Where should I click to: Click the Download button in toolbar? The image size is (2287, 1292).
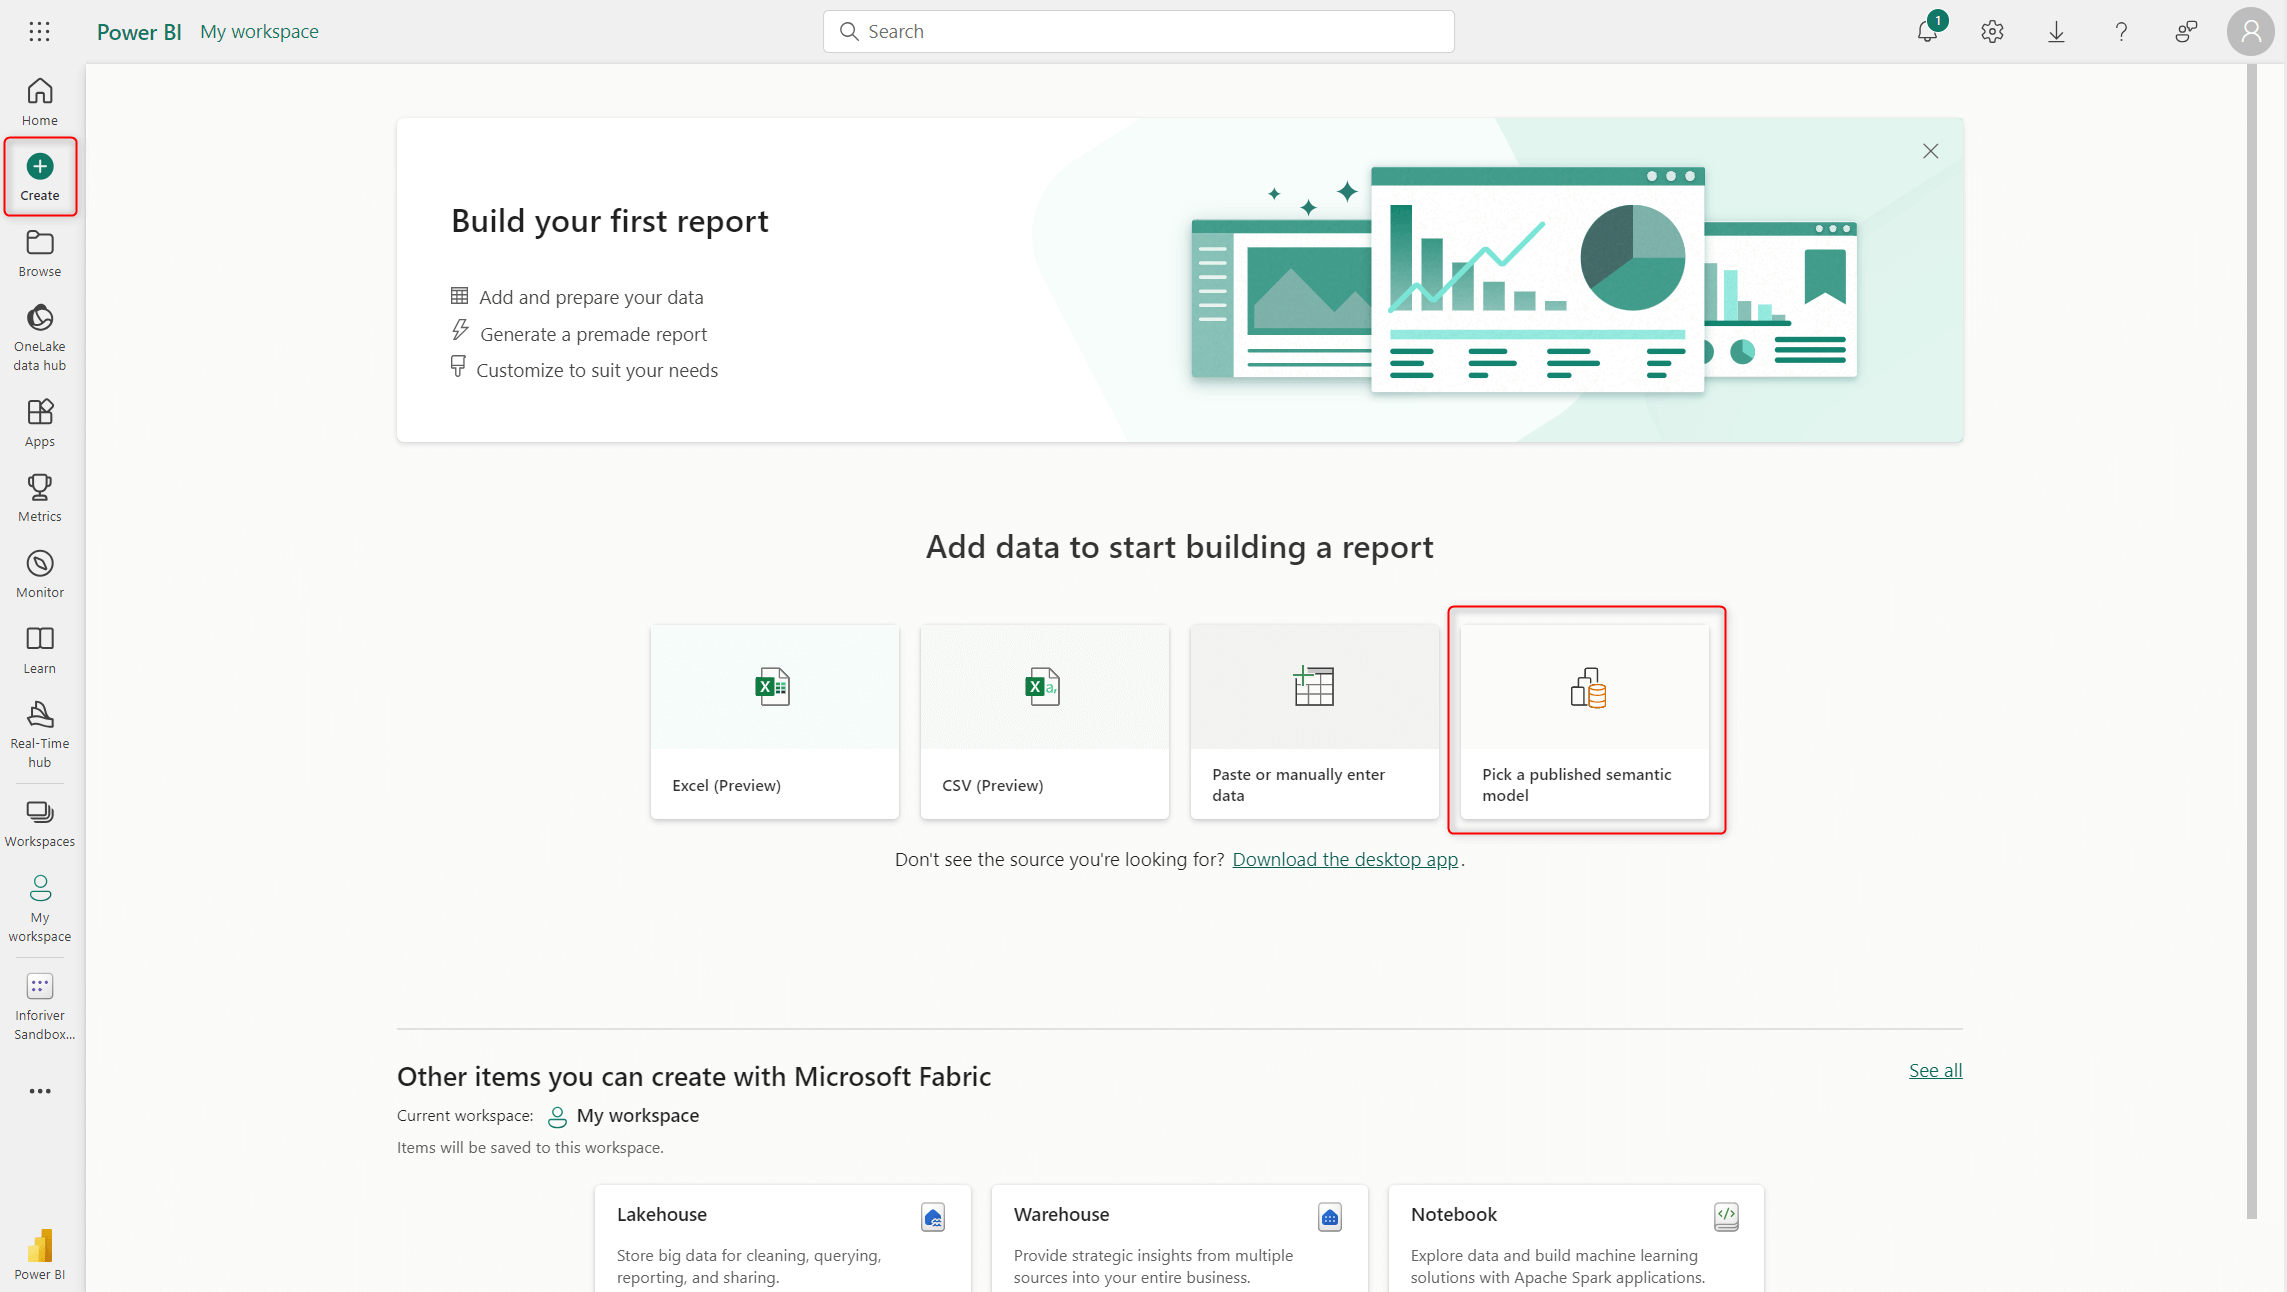tap(2056, 31)
